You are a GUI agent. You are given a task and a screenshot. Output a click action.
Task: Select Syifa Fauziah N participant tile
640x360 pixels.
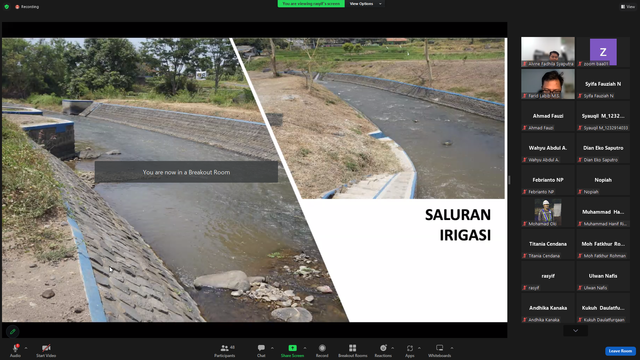603,84
